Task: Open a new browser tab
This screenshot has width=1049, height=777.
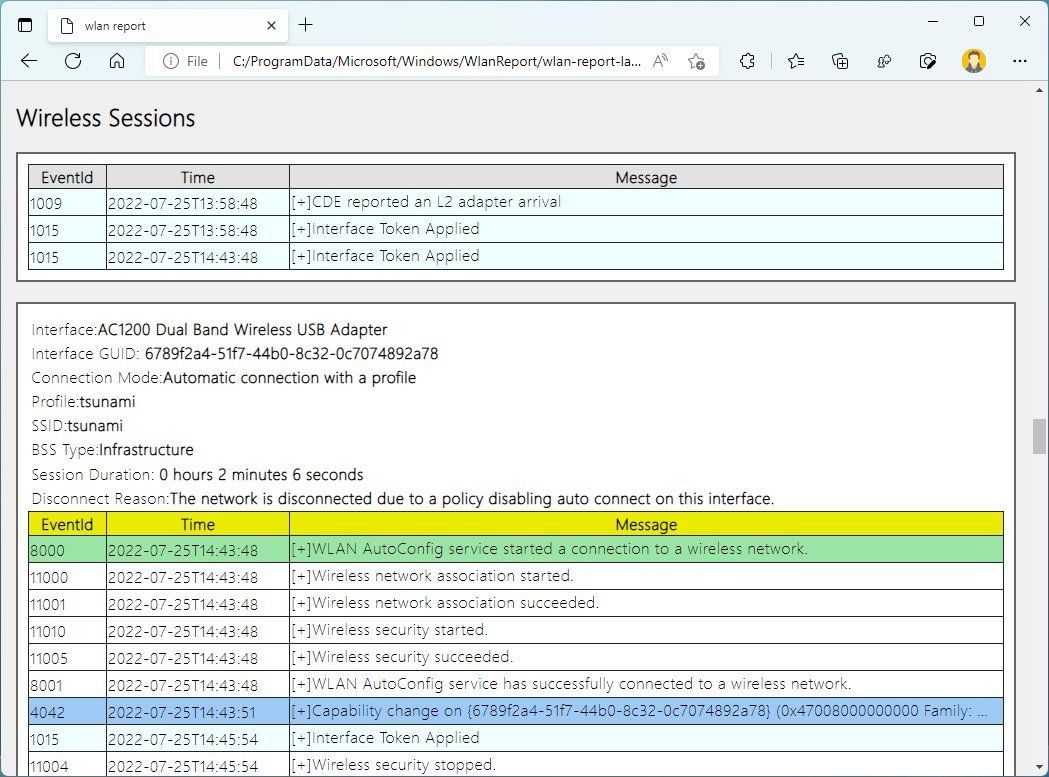Action: coord(306,24)
